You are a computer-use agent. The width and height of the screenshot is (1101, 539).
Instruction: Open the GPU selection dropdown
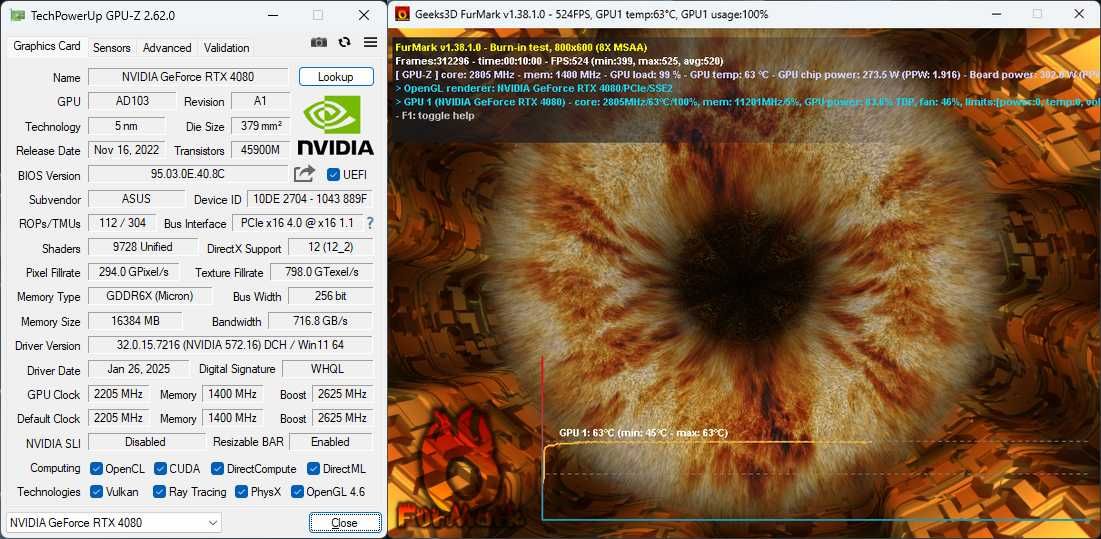[x=114, y=522]
